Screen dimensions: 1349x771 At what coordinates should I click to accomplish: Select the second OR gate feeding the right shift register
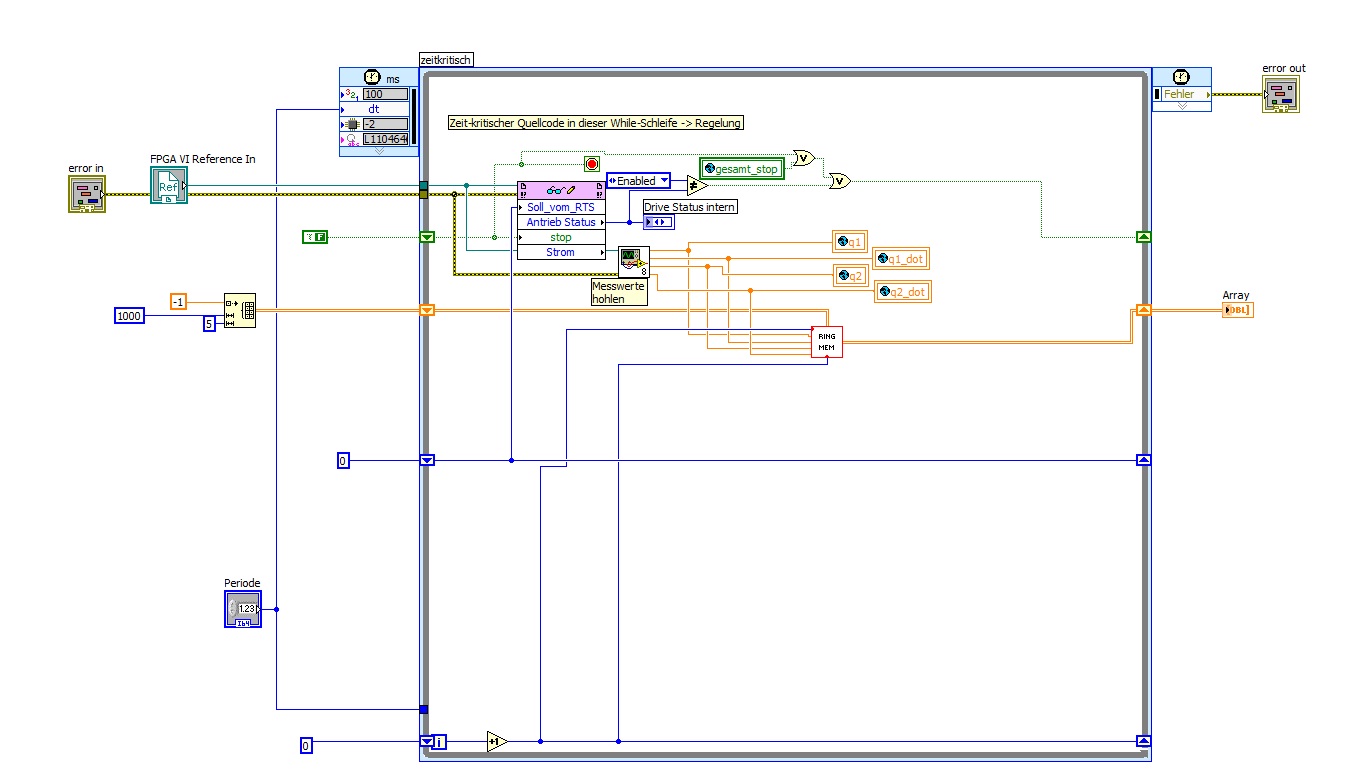tap(840, 181)
